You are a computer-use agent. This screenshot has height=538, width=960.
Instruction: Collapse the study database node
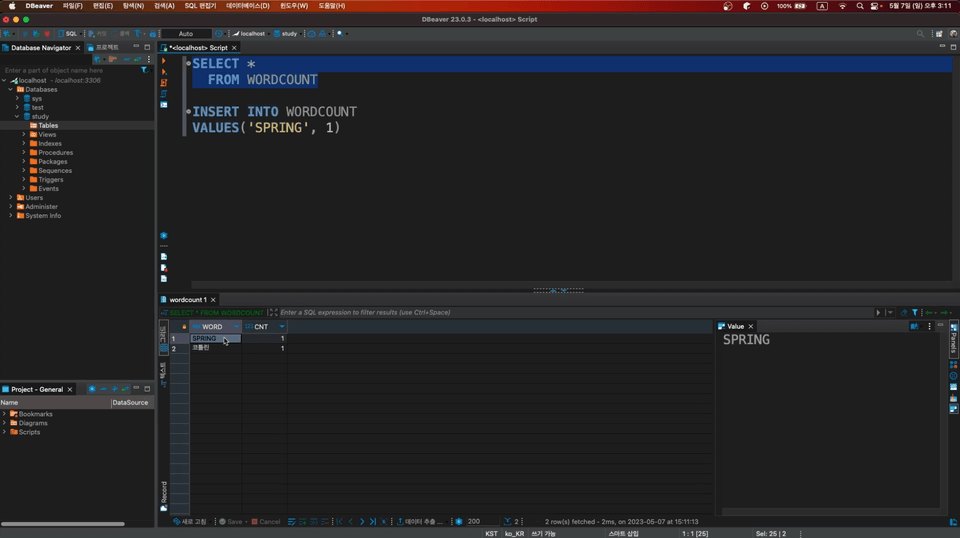click(17, 116)
